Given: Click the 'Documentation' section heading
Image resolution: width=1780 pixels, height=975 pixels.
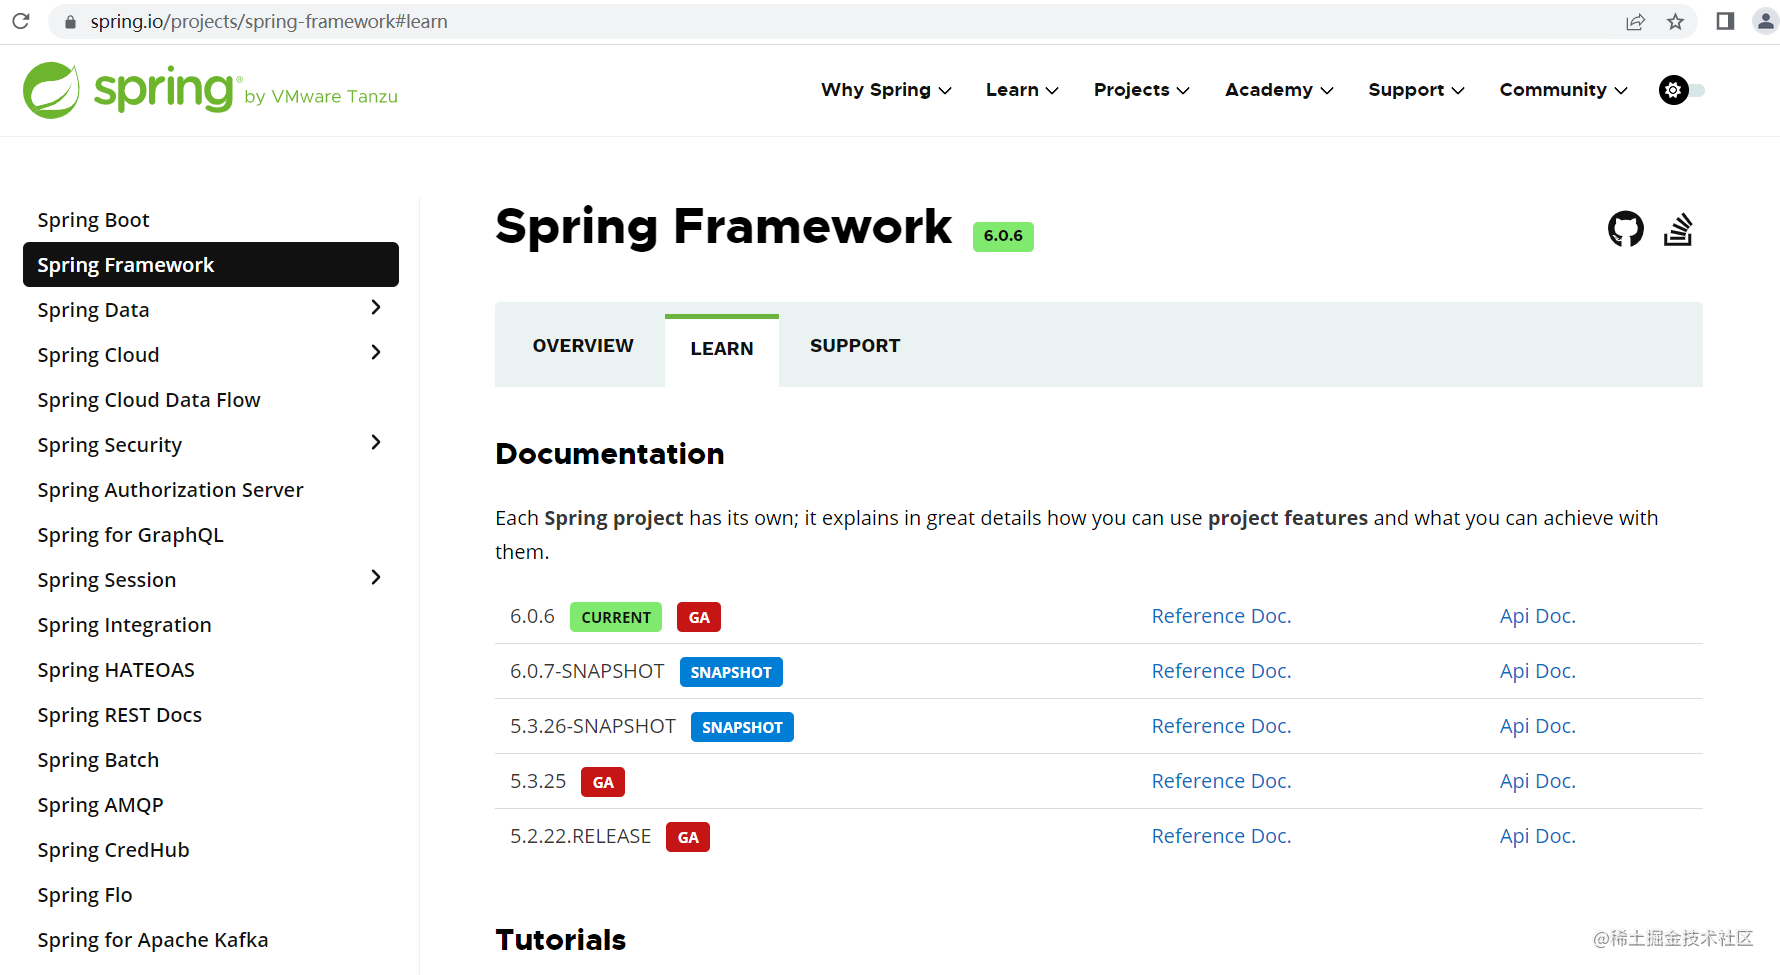Looking at the screenshot, I should click(609, 454).
